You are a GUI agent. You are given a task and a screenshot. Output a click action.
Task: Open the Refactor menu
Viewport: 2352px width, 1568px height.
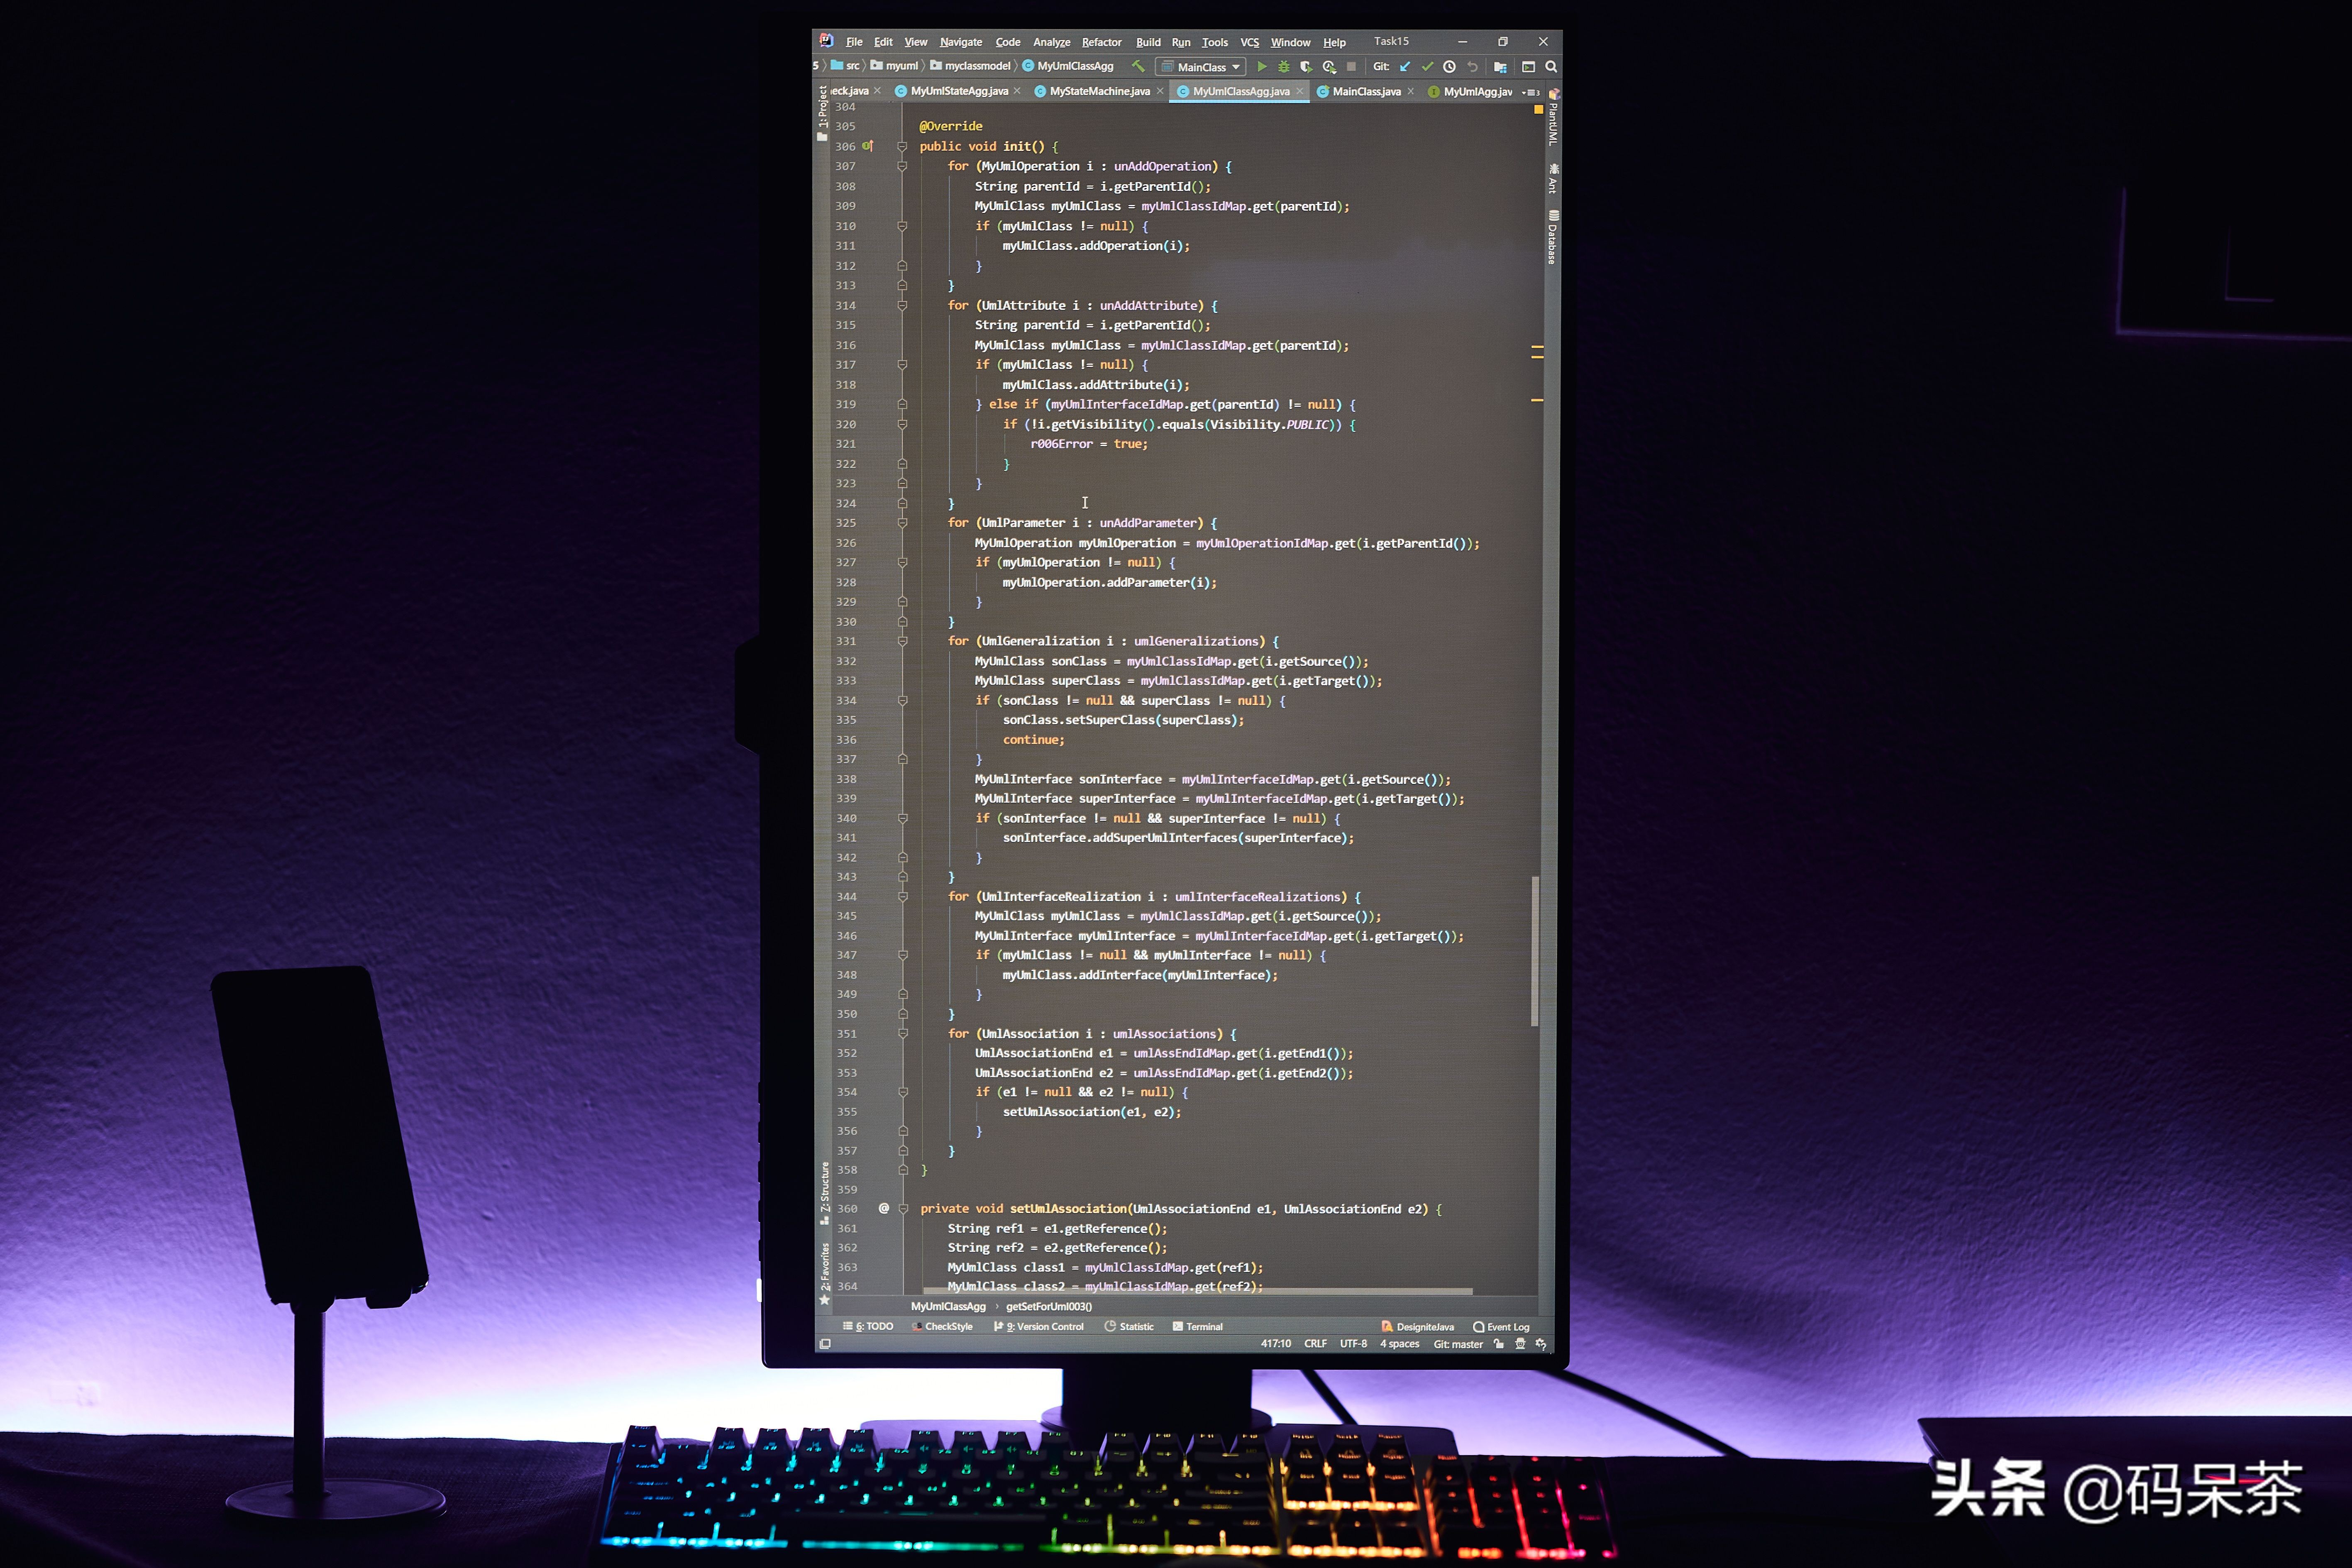[x=1101, y=42]
